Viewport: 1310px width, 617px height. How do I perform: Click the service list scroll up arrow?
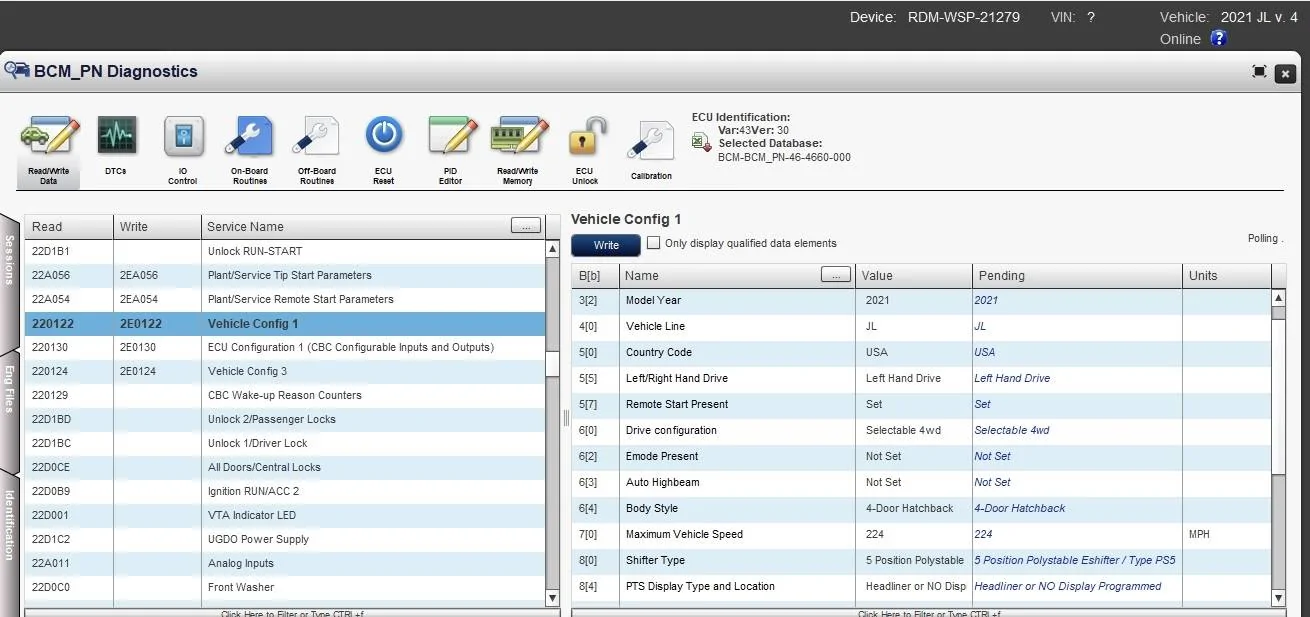552,249
